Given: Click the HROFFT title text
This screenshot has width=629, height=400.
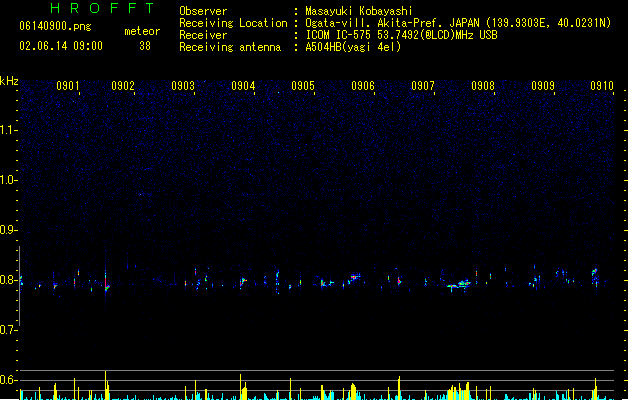Looking at the screenshot, I should click(x=102, y=8).
